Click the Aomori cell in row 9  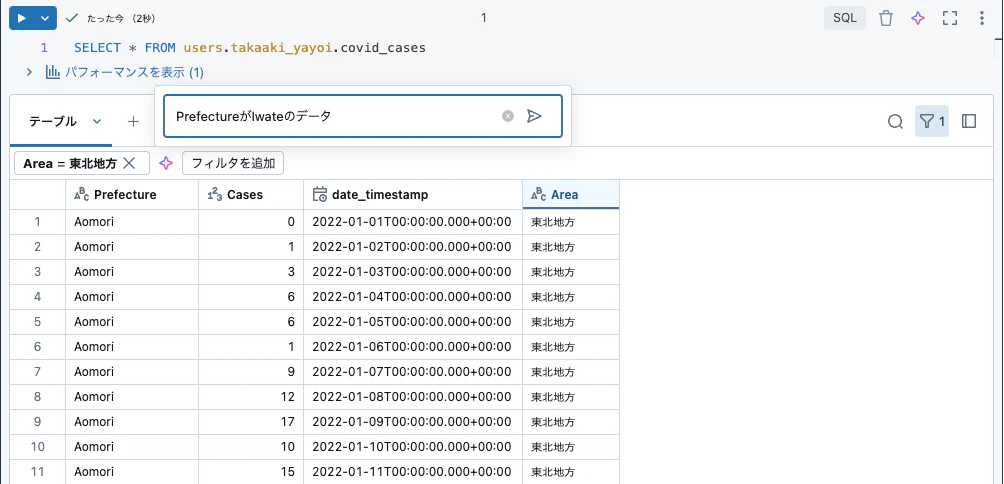(x=132, y=421)
